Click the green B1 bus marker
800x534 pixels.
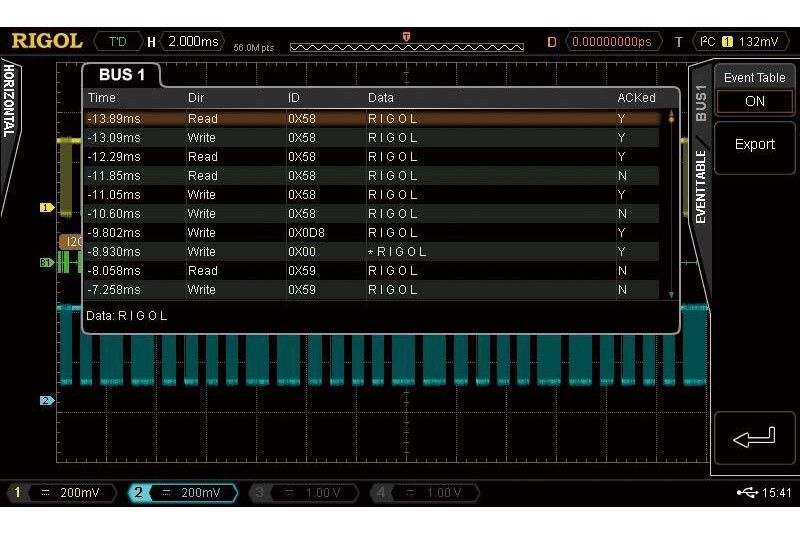pos(45,262)
